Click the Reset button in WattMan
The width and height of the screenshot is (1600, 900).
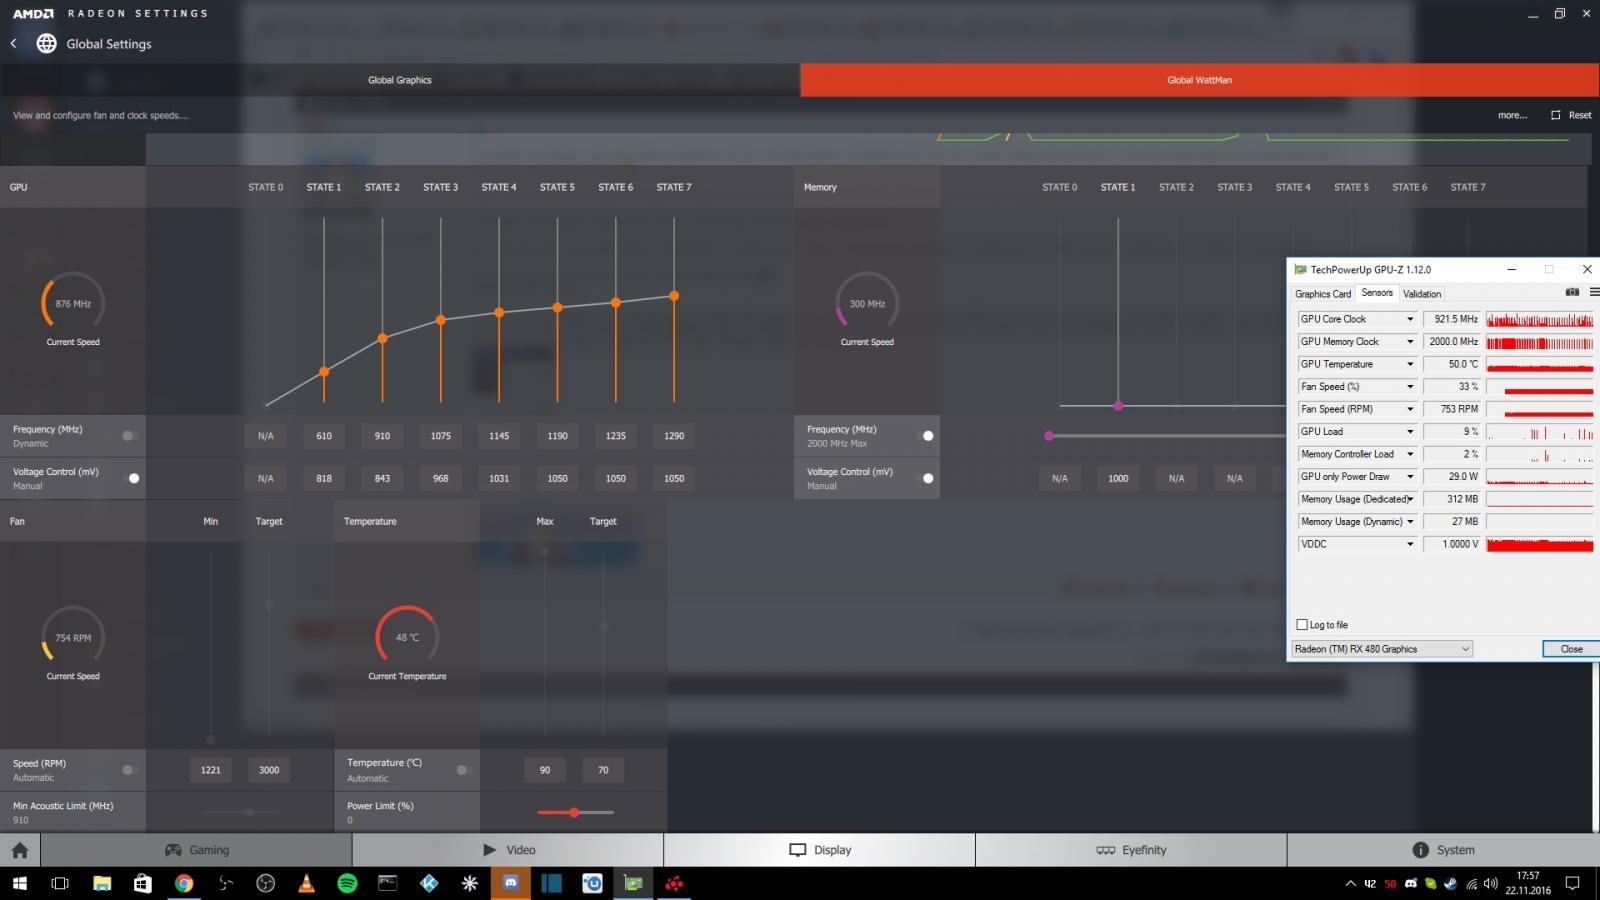coord(1571,115)
